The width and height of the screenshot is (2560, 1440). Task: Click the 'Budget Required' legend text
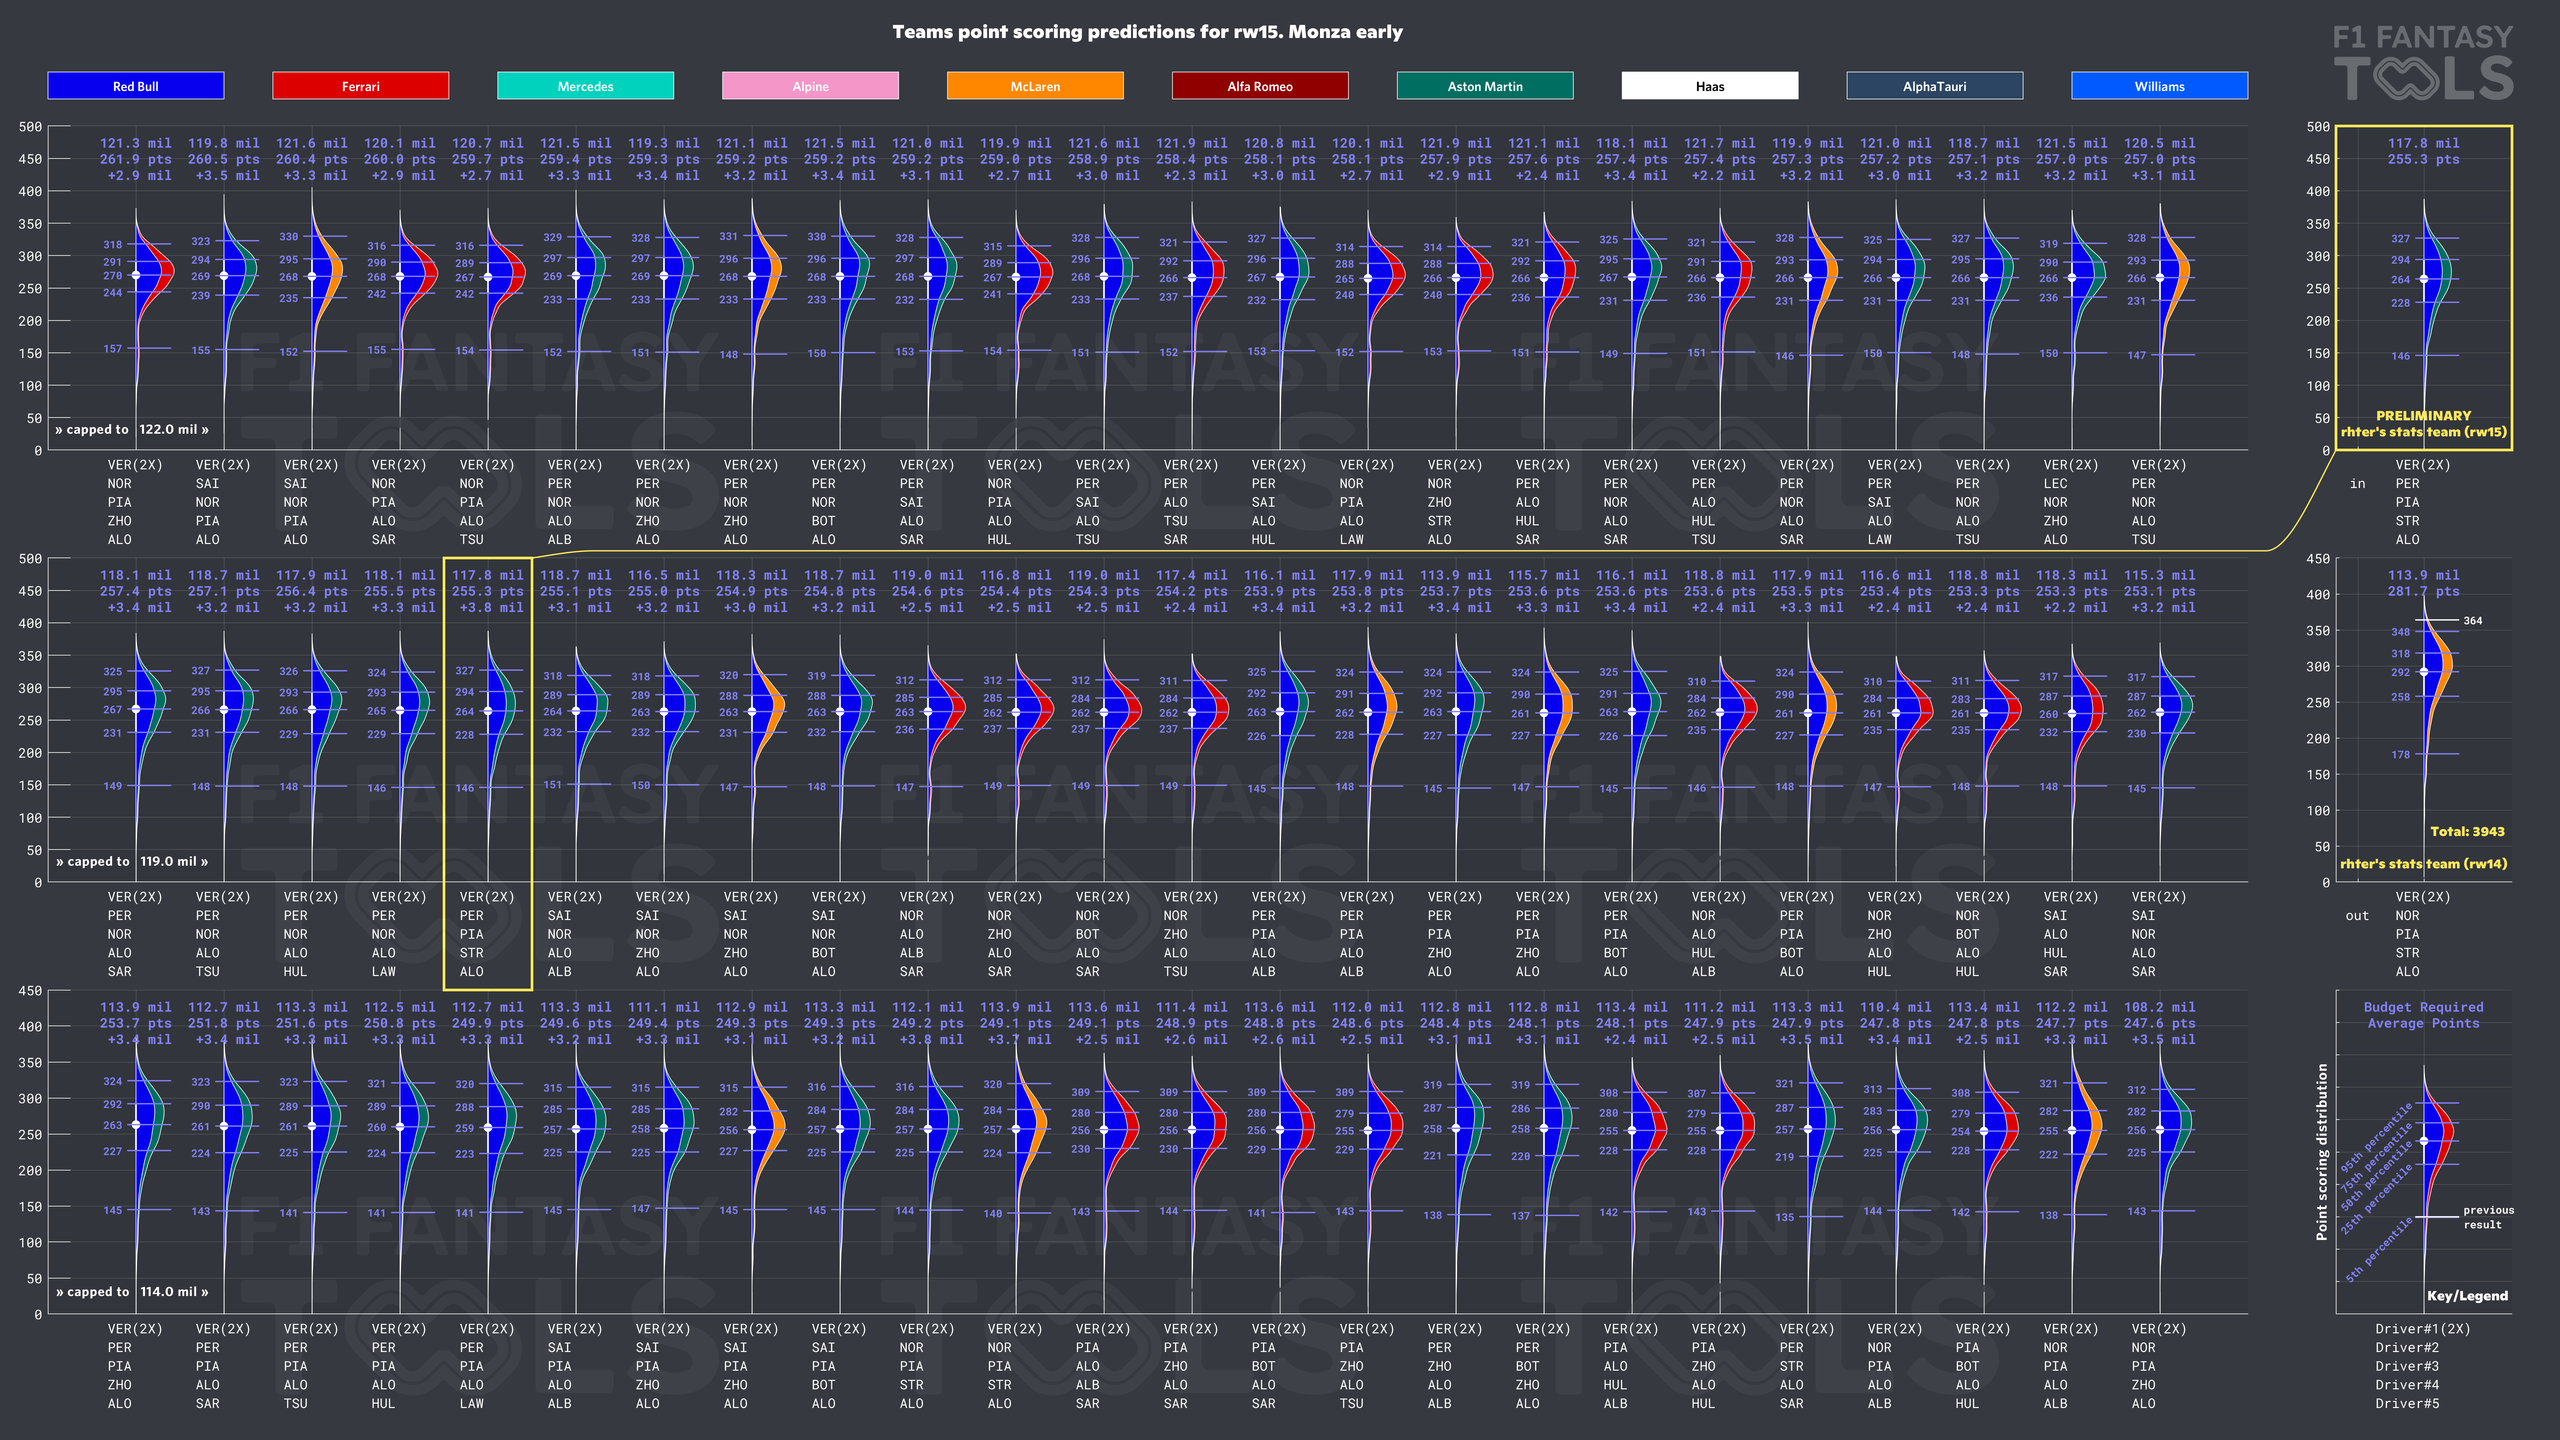click(2423, 1007)
